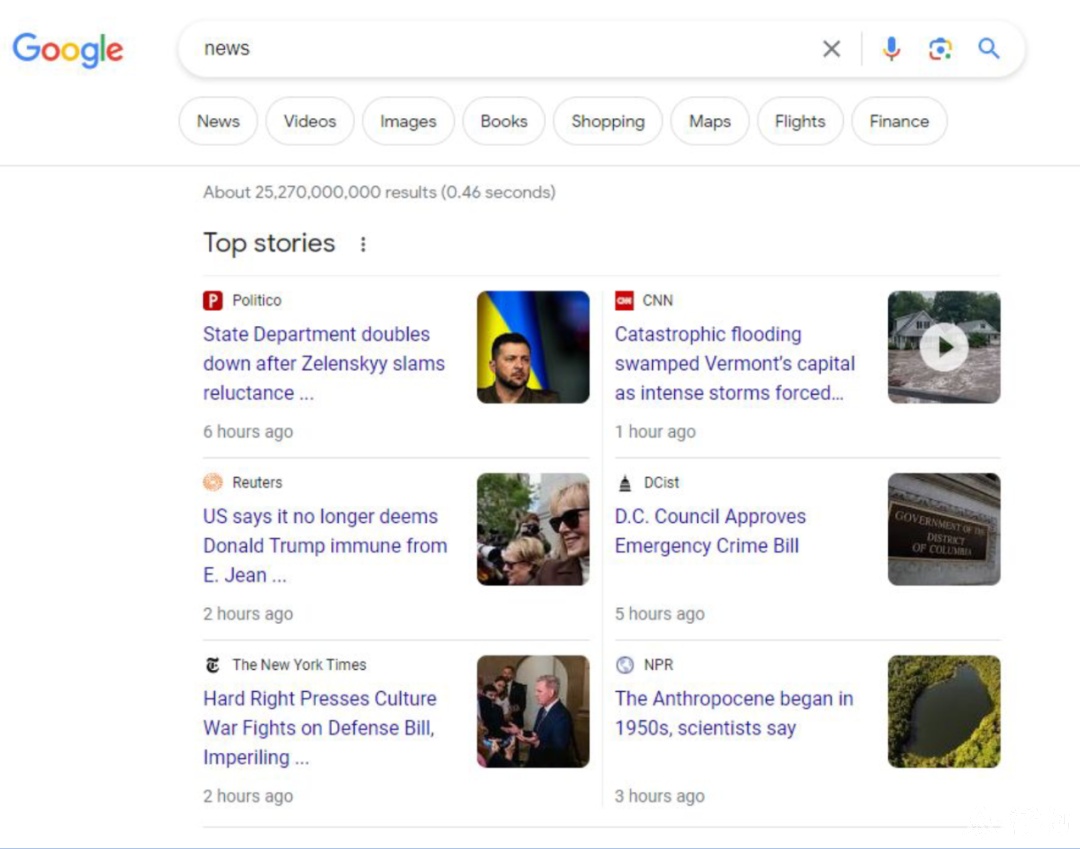This screenshot has height=849, width=1080.
Task: Open D.C. Council Emergency Crime Bill headline
Action: [710, 531]
